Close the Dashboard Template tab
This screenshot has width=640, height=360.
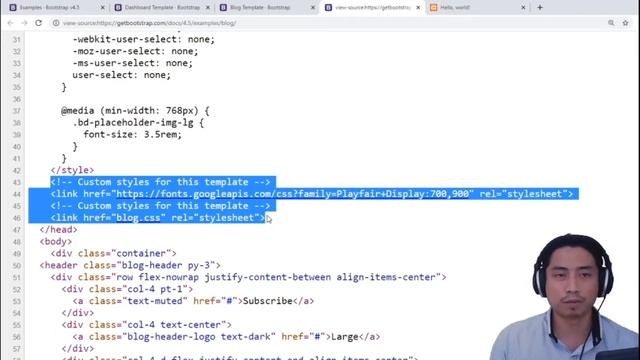[x=208, y=7]
